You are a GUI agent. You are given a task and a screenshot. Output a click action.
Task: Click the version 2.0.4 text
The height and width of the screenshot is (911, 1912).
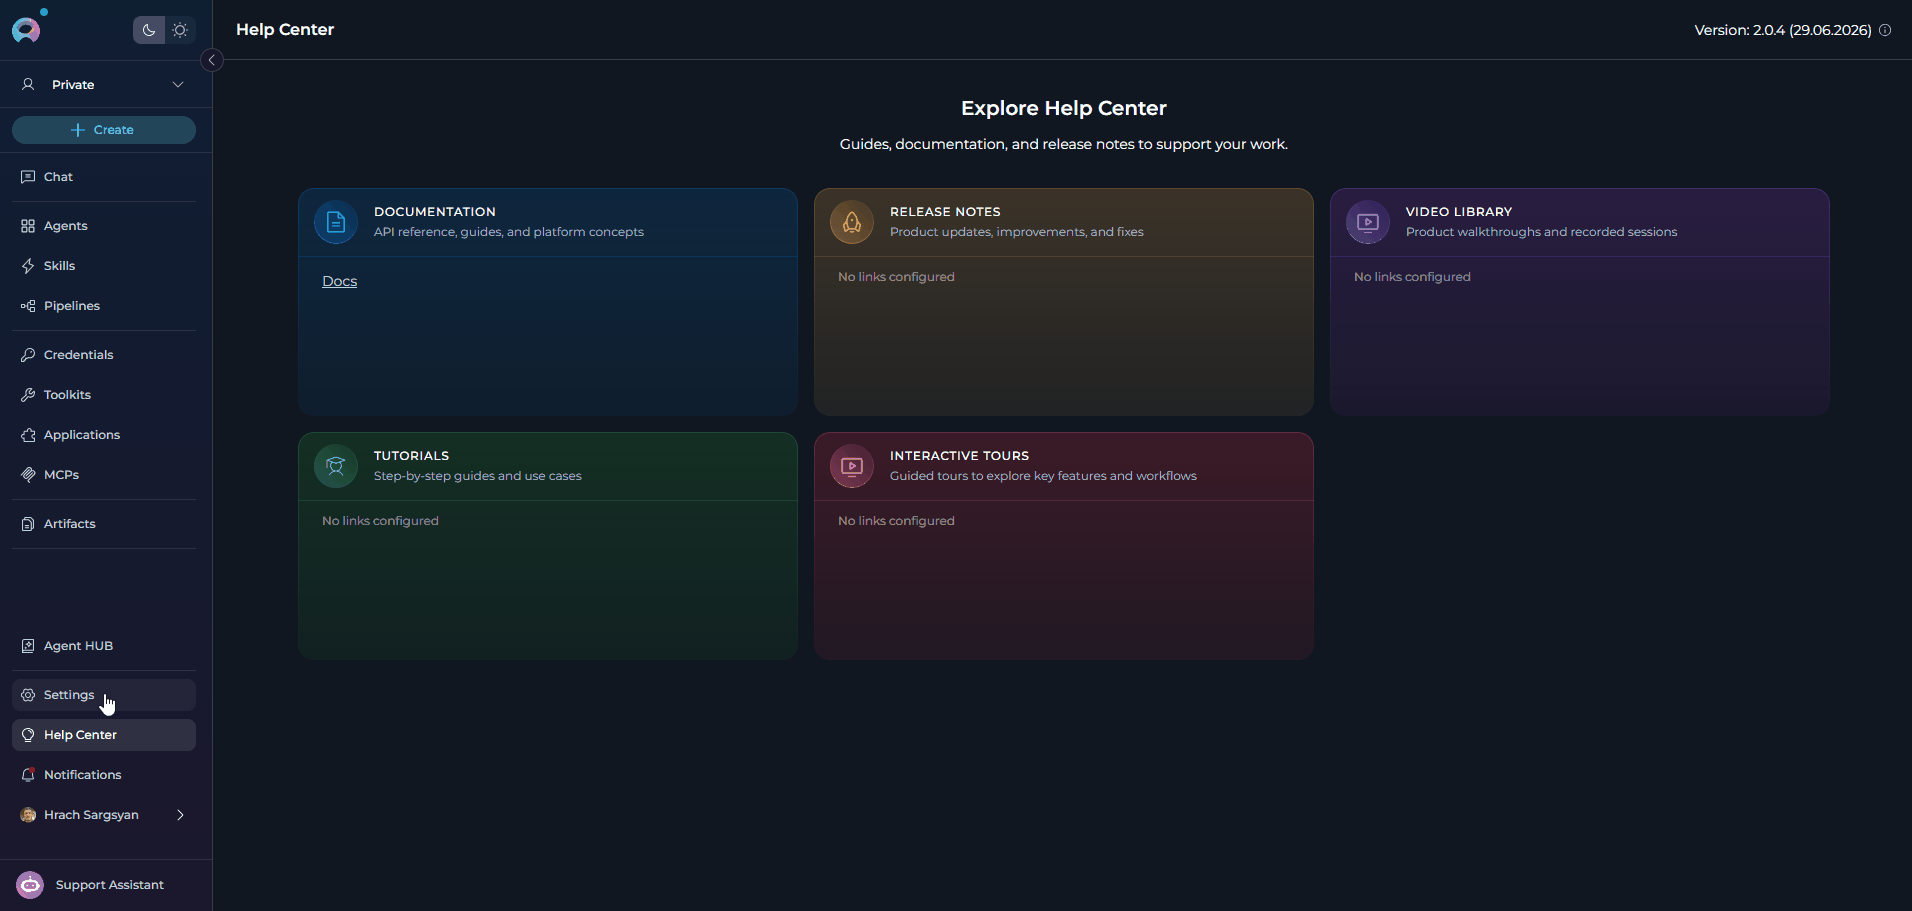pos(1783,30)
